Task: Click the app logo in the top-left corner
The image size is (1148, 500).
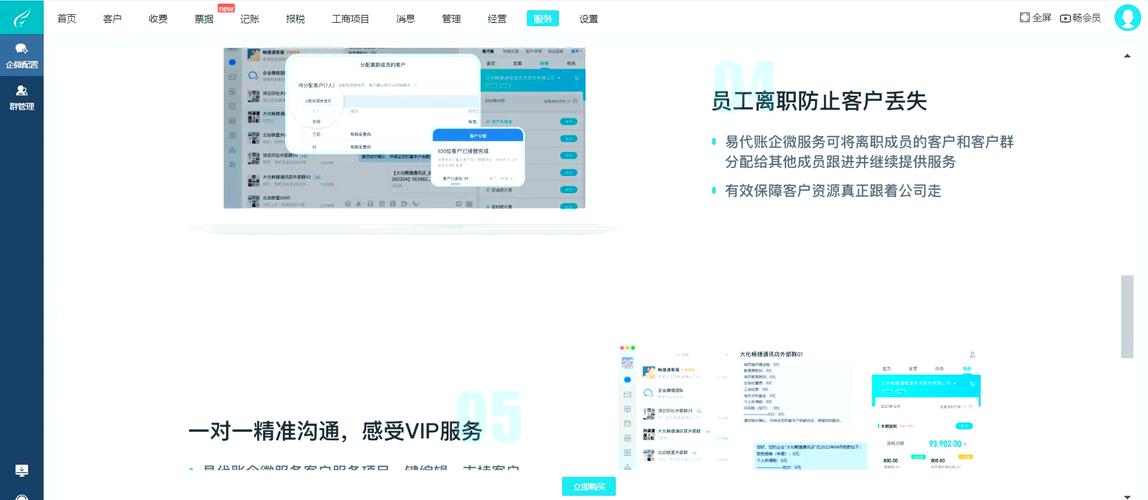Action: (21, 17)
